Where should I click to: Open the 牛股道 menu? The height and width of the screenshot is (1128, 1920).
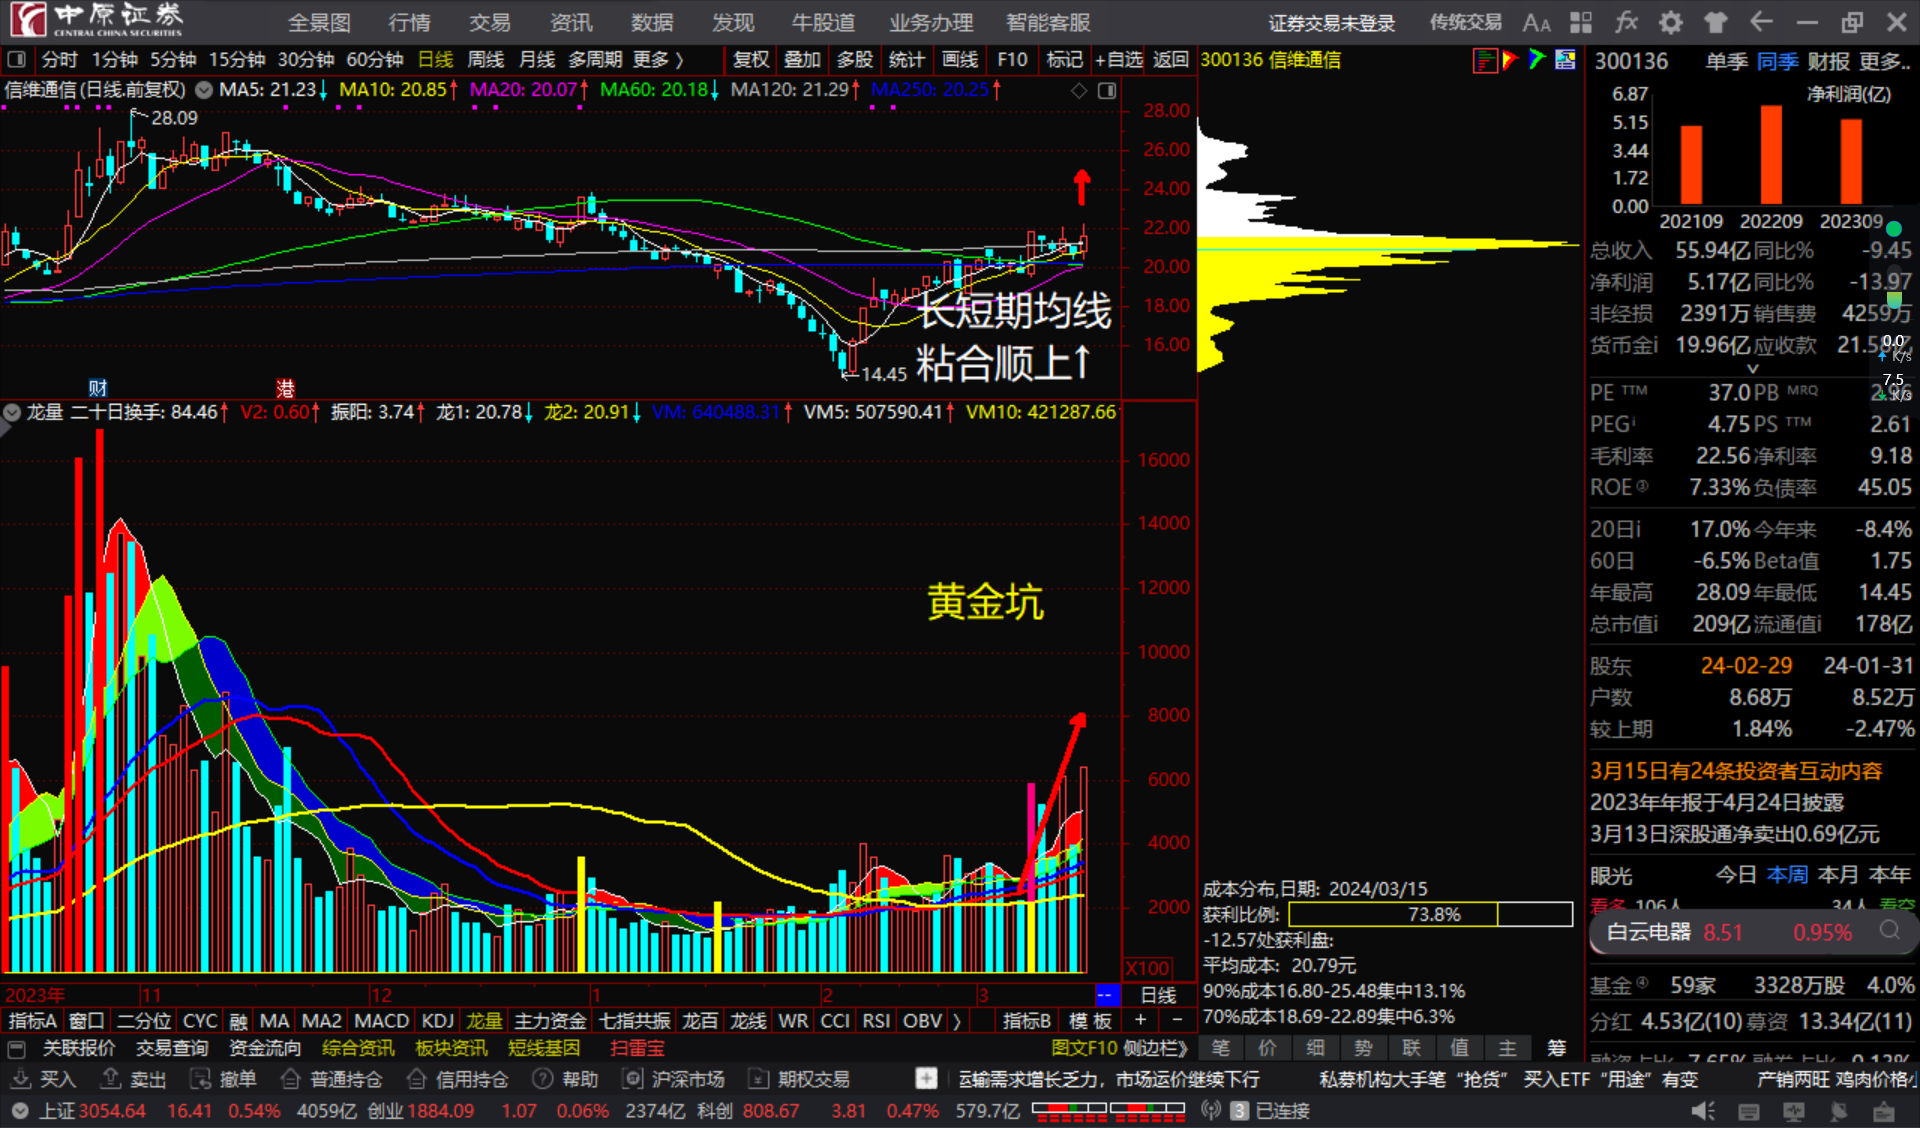(822, 21)
